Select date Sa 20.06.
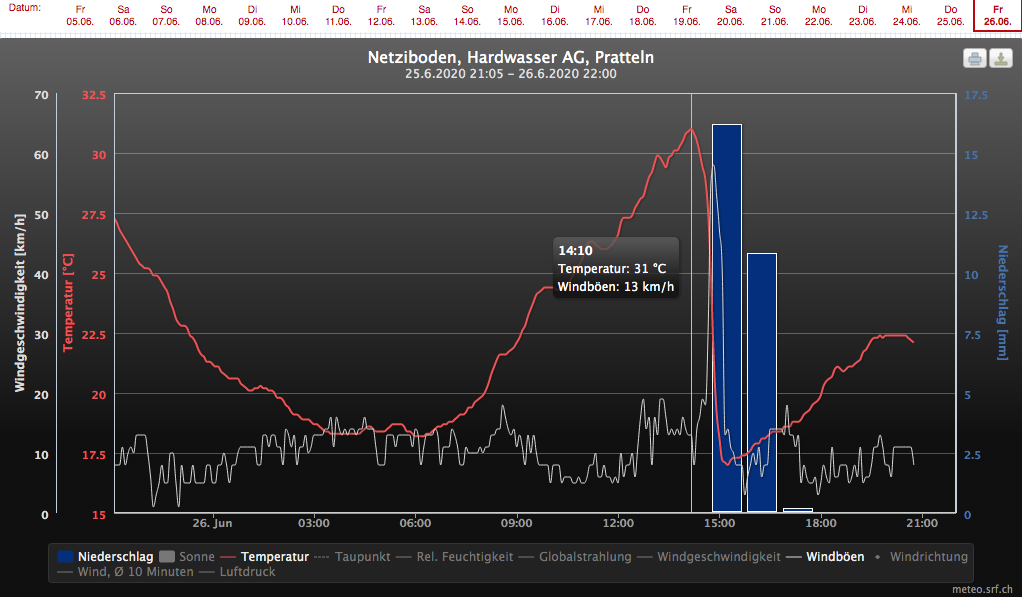 730,16
